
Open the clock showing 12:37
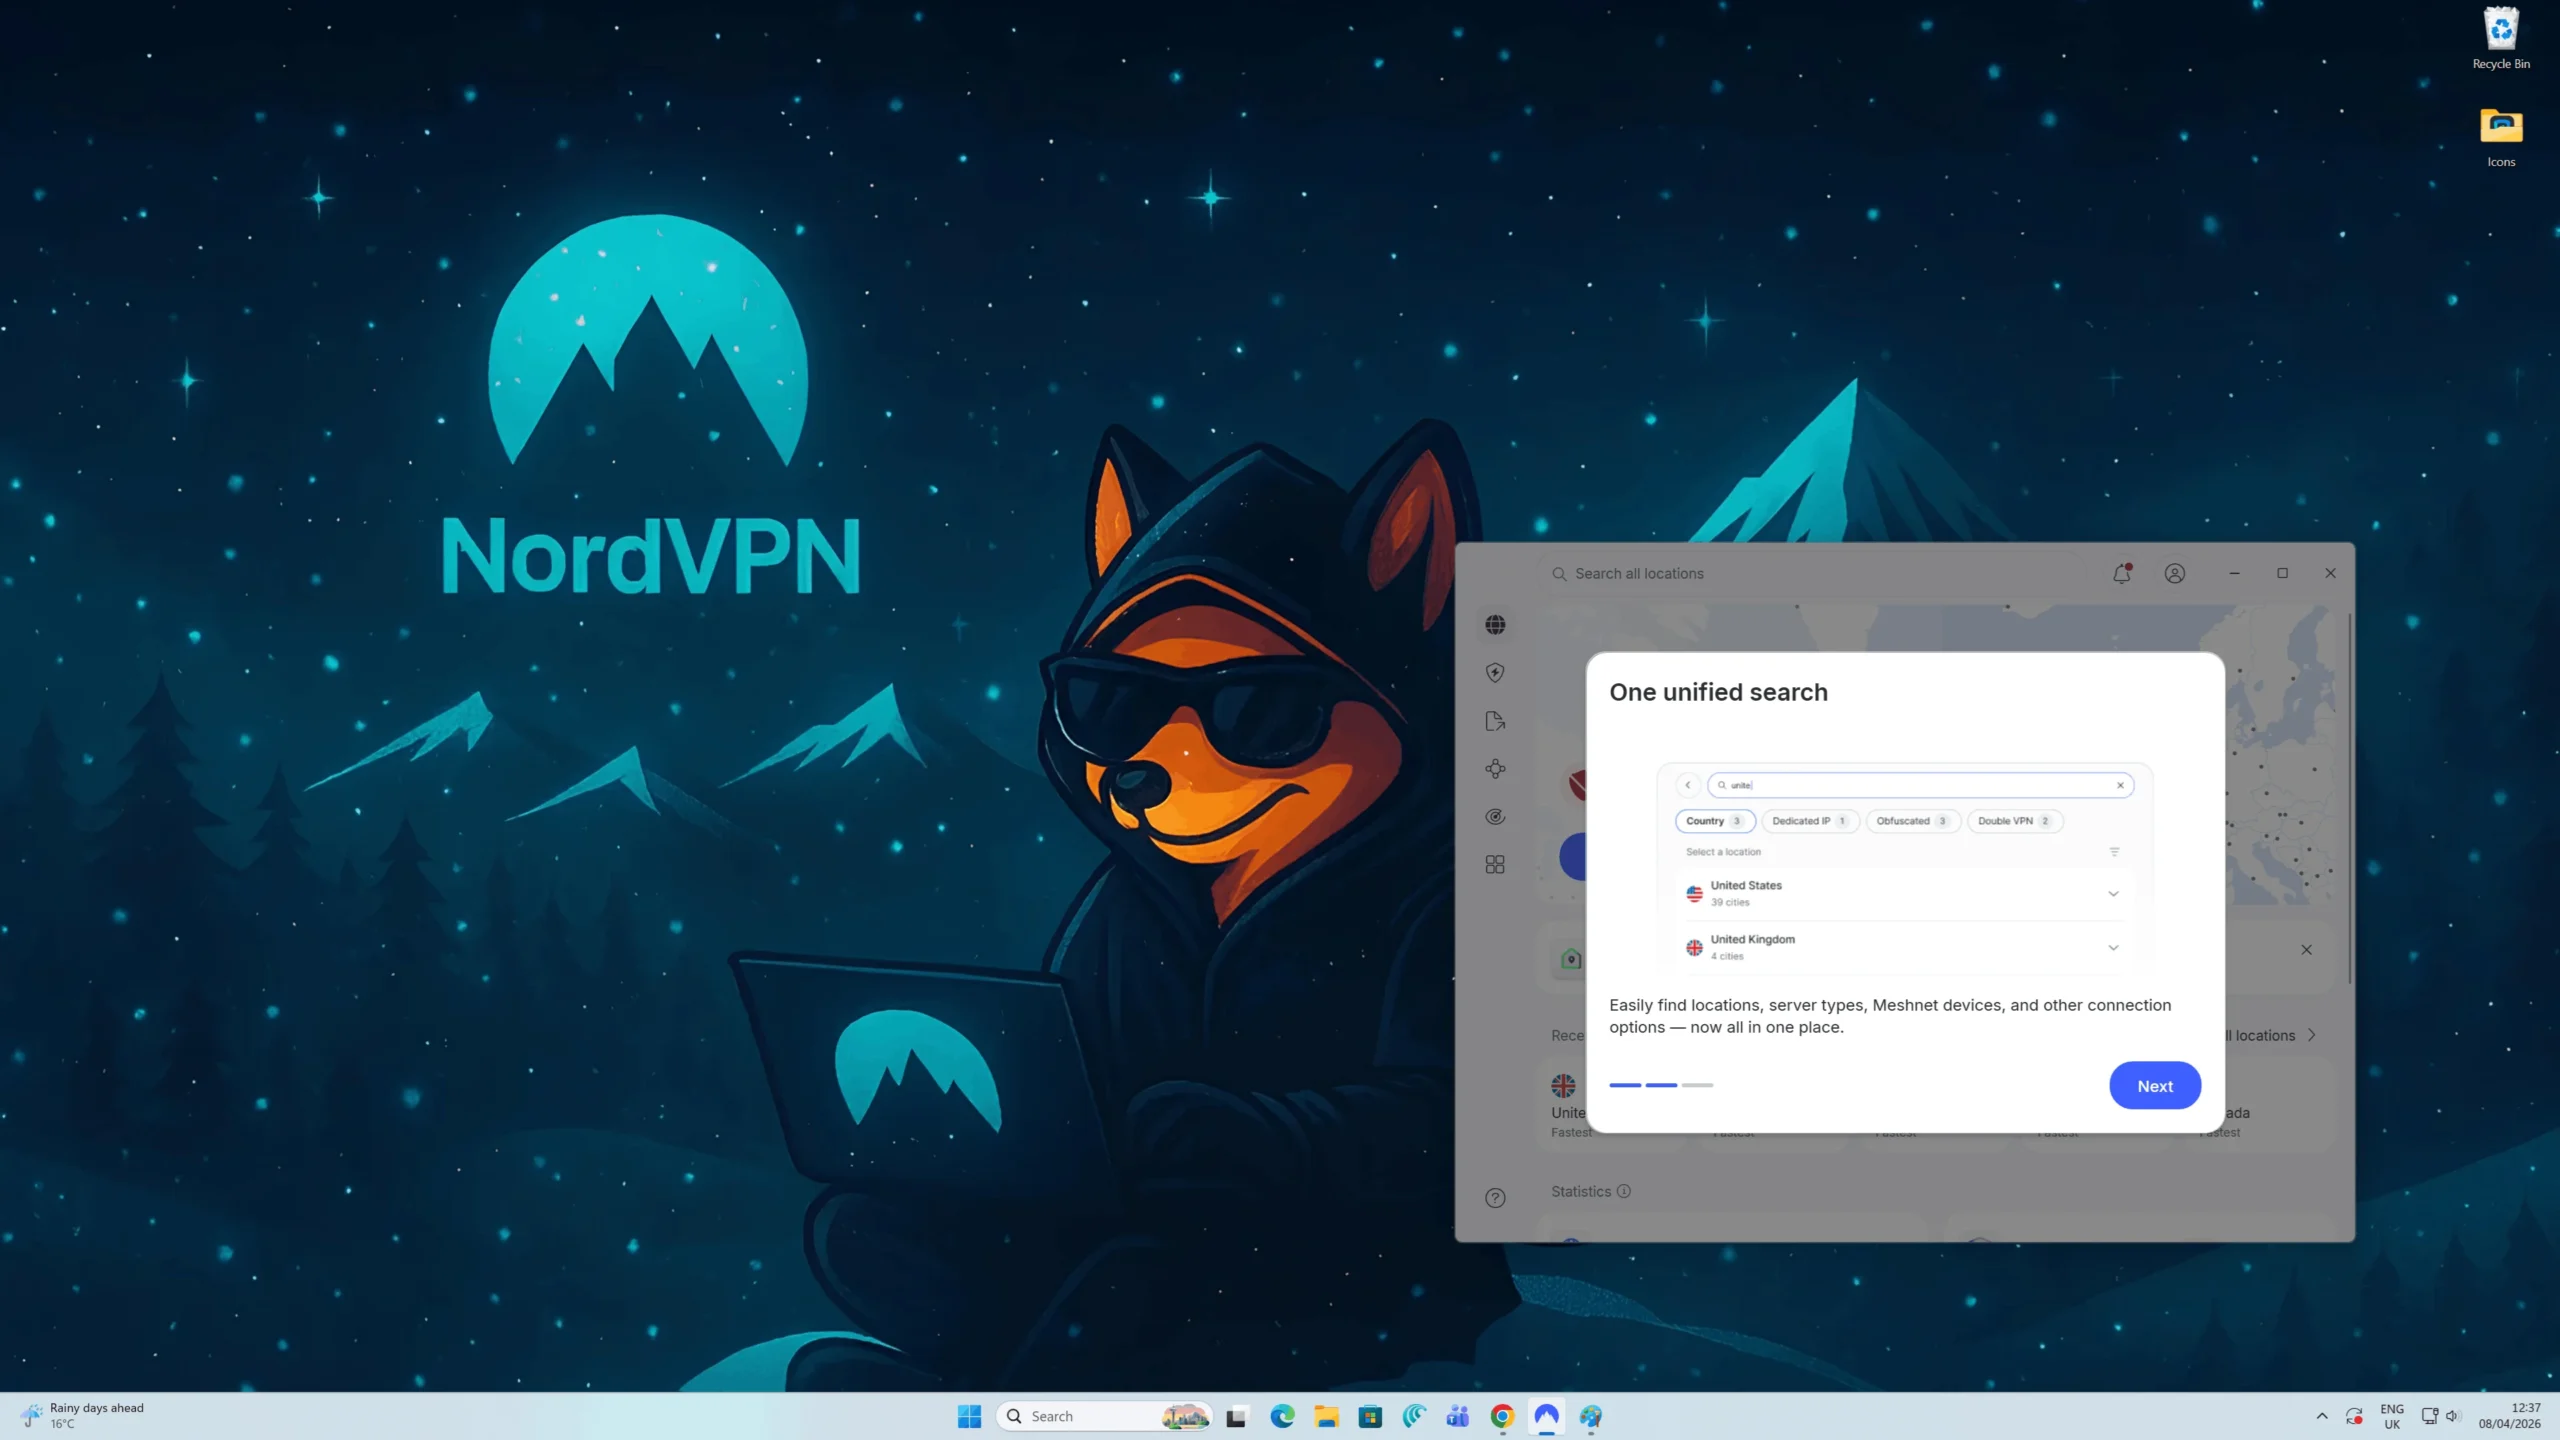point(2509,1416)
